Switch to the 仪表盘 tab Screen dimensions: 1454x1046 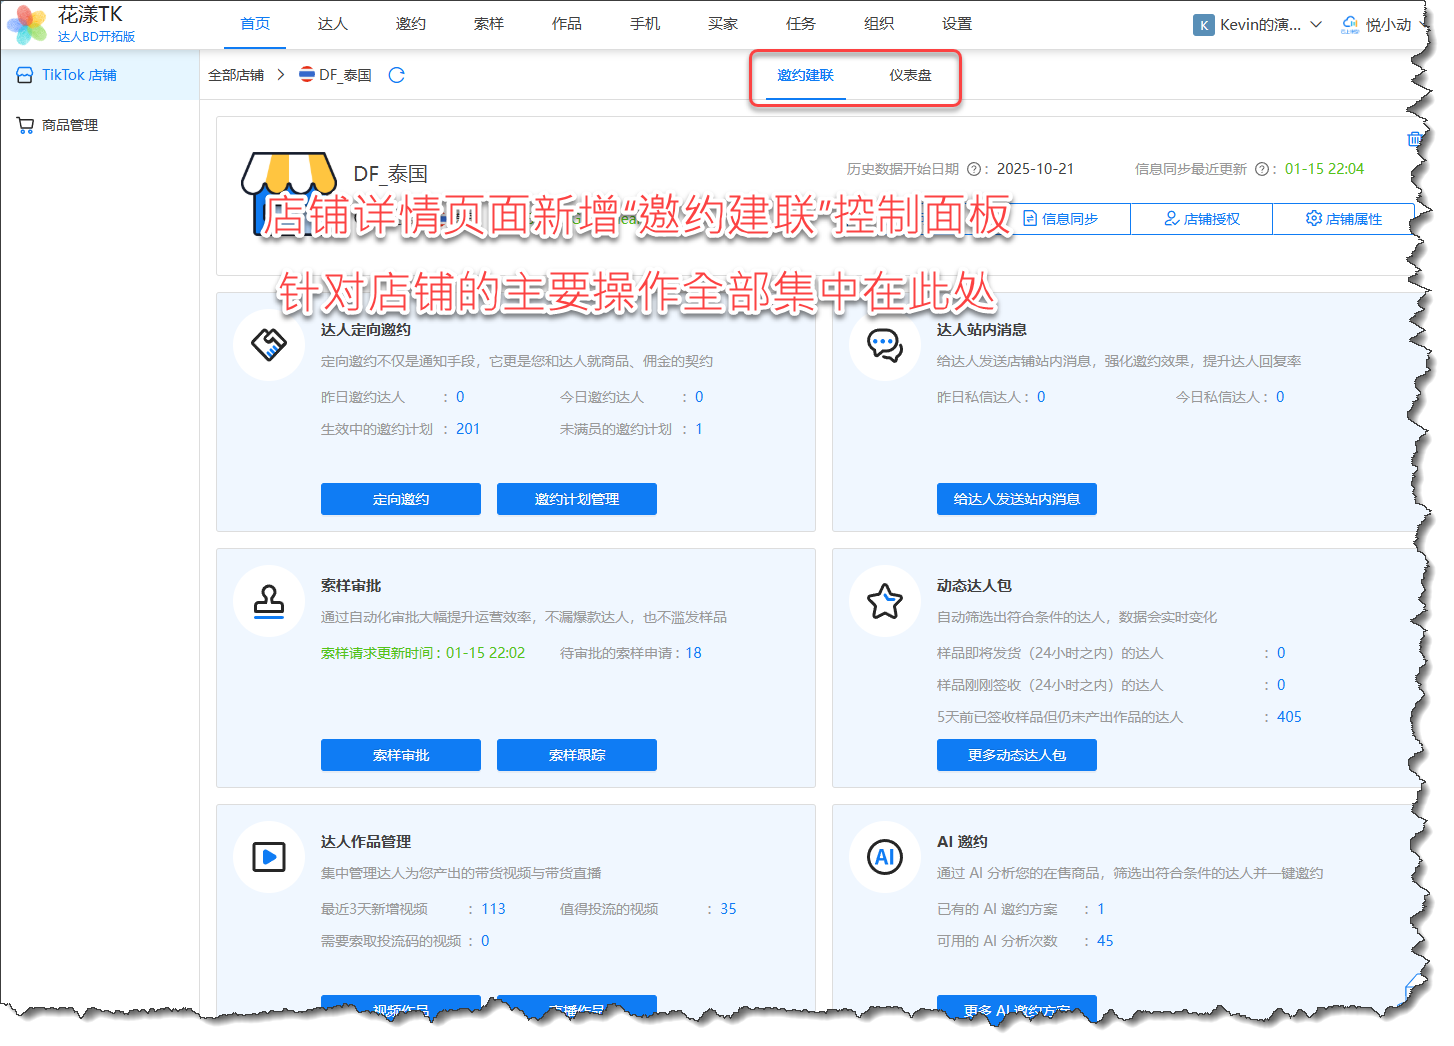[910, 75]
